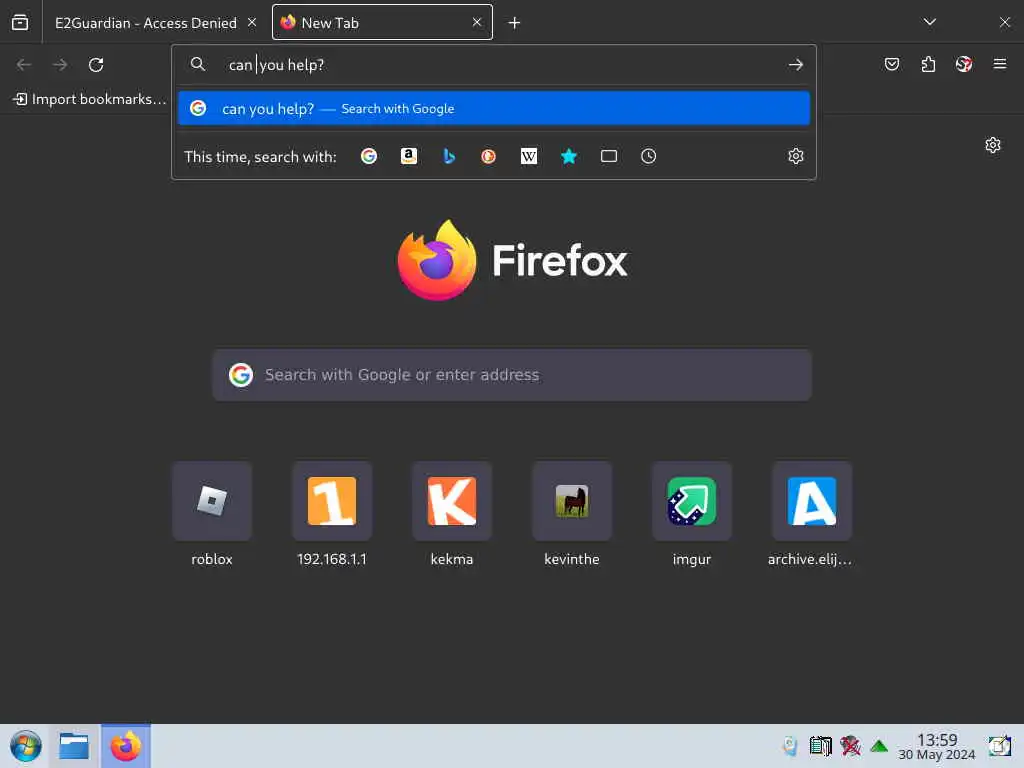This screenshot has height=768, width=1024.
Task: Search this time with Bing icon
Action: (449, 156)
